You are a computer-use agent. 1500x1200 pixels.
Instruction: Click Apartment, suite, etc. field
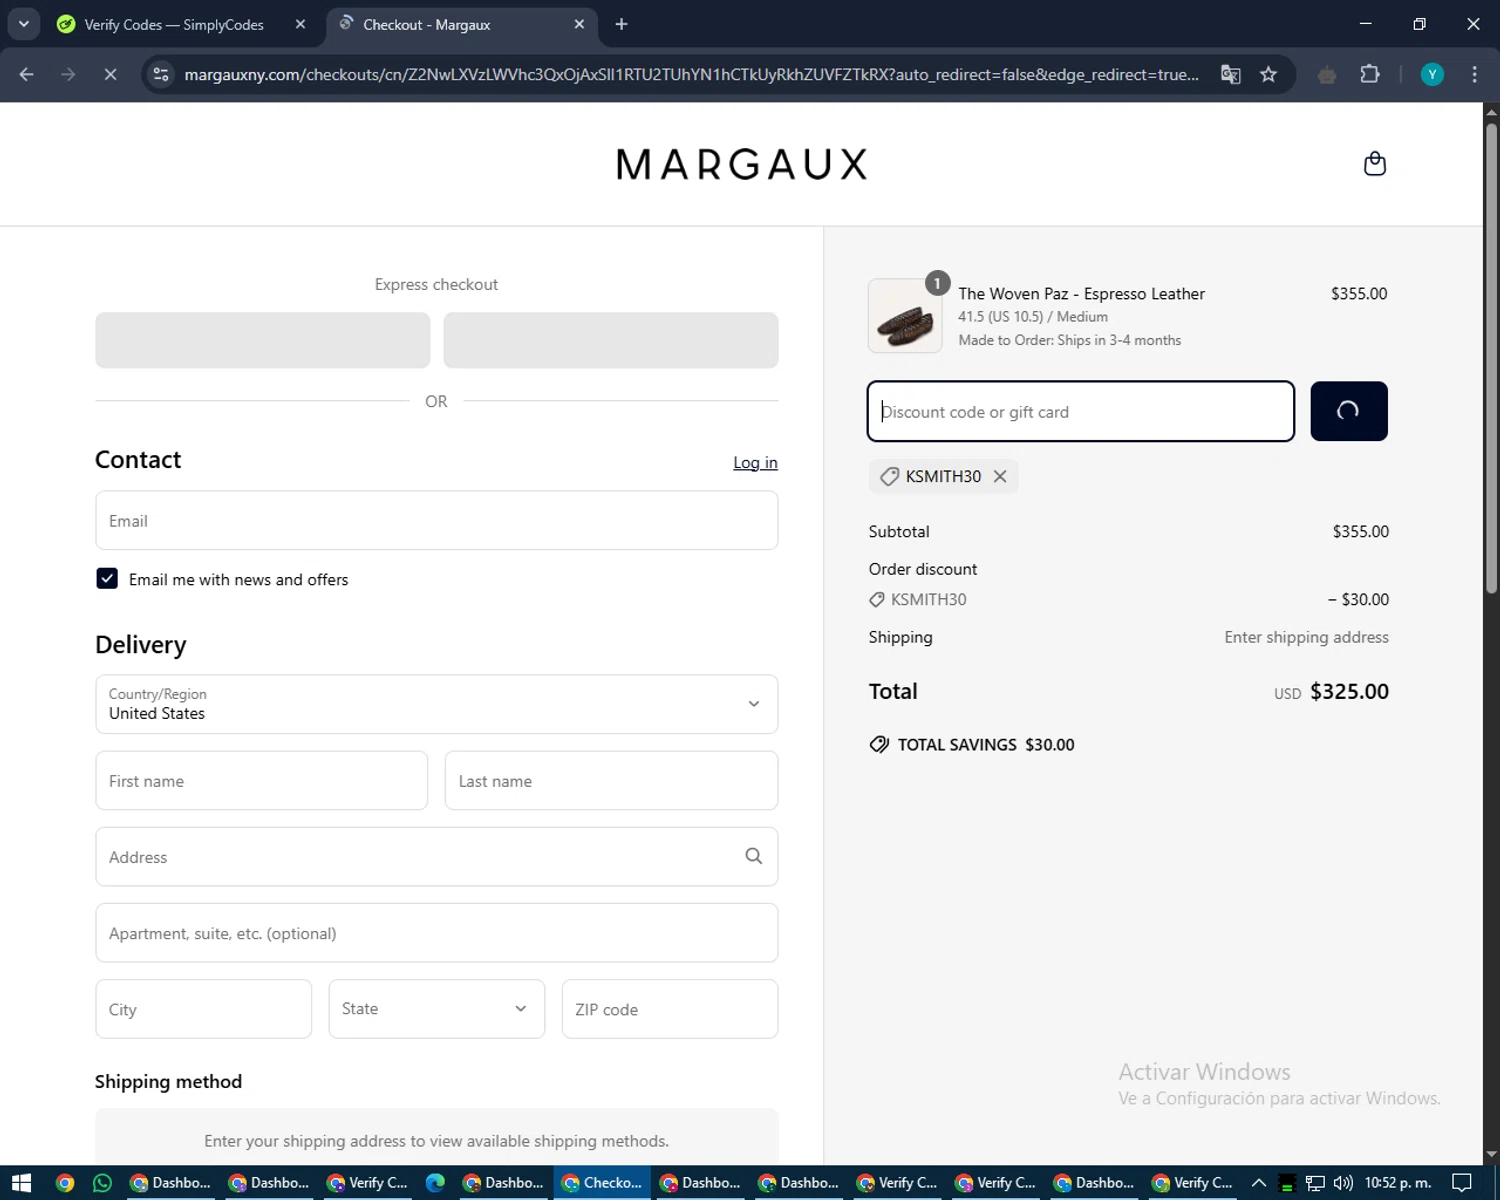436,933
